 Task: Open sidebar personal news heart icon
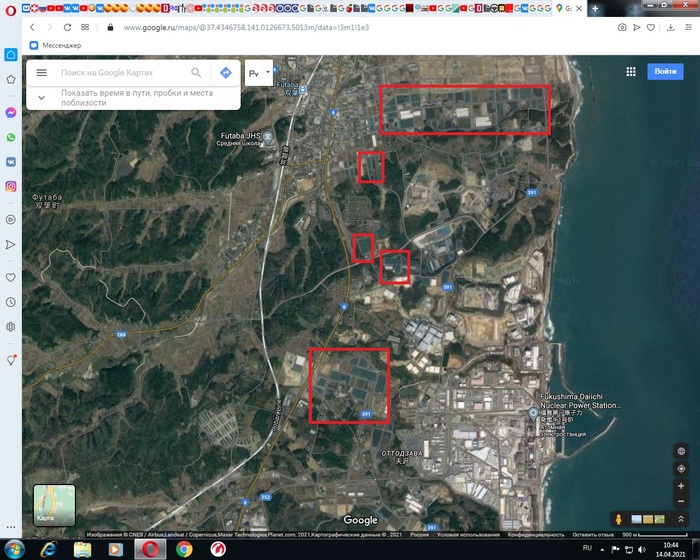pyautogui.click(x=11, y=277)
